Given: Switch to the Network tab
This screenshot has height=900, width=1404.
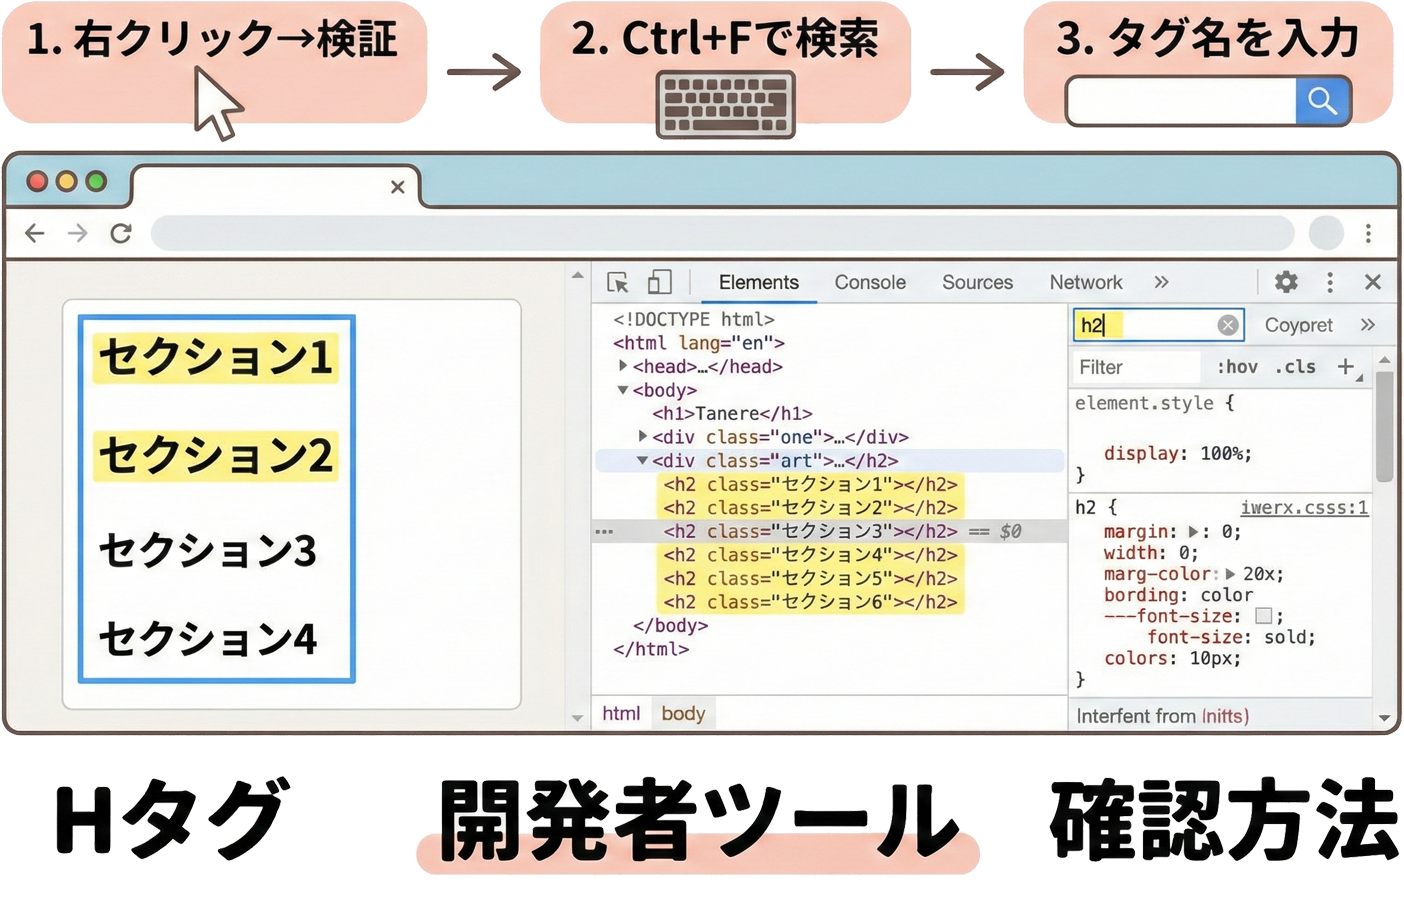Looking at the screenshot, I should (1086, 282).
